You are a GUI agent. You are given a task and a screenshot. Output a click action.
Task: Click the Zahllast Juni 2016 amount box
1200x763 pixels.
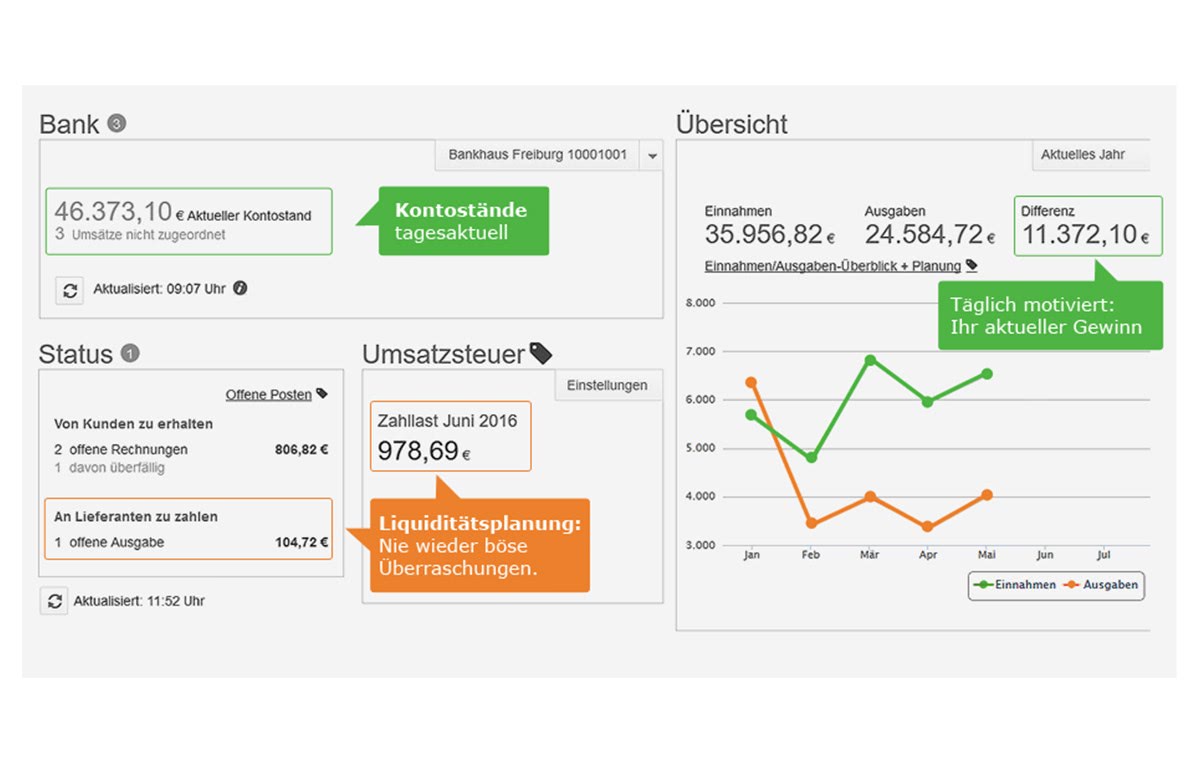pos(450,436)
